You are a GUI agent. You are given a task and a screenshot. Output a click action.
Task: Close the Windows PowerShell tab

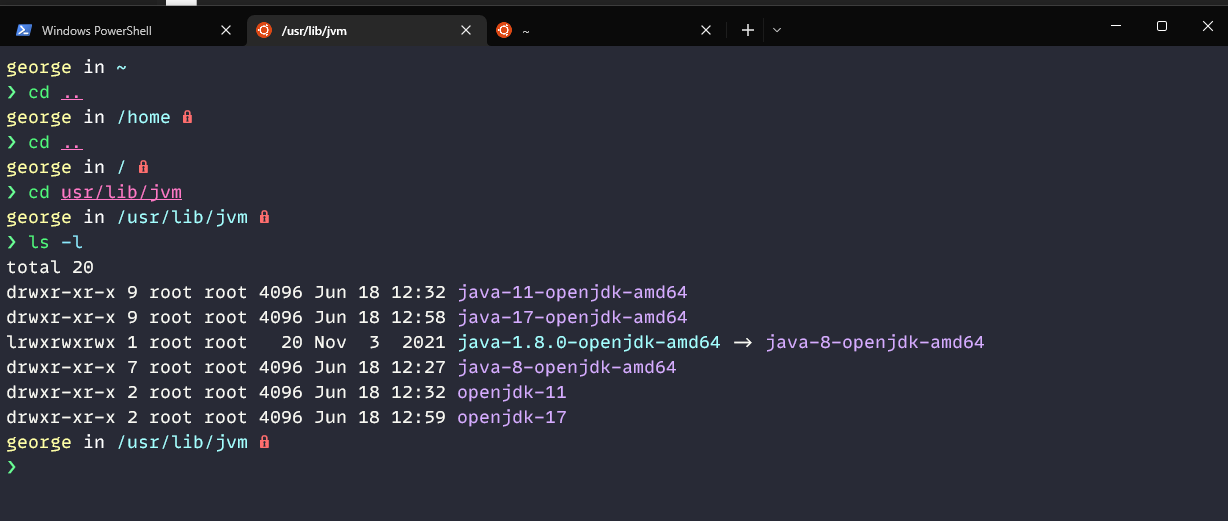click(225, 30)
